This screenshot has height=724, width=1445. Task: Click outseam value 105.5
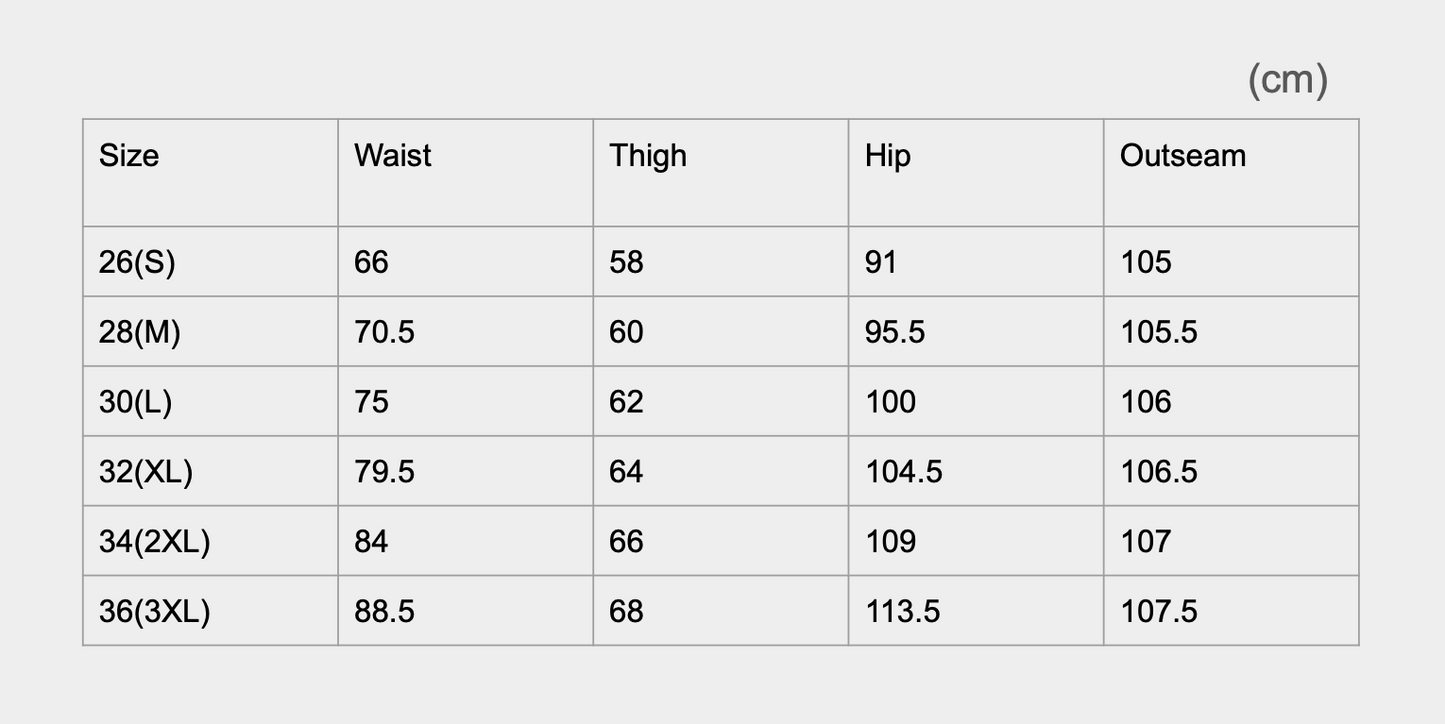[1159, 332]
